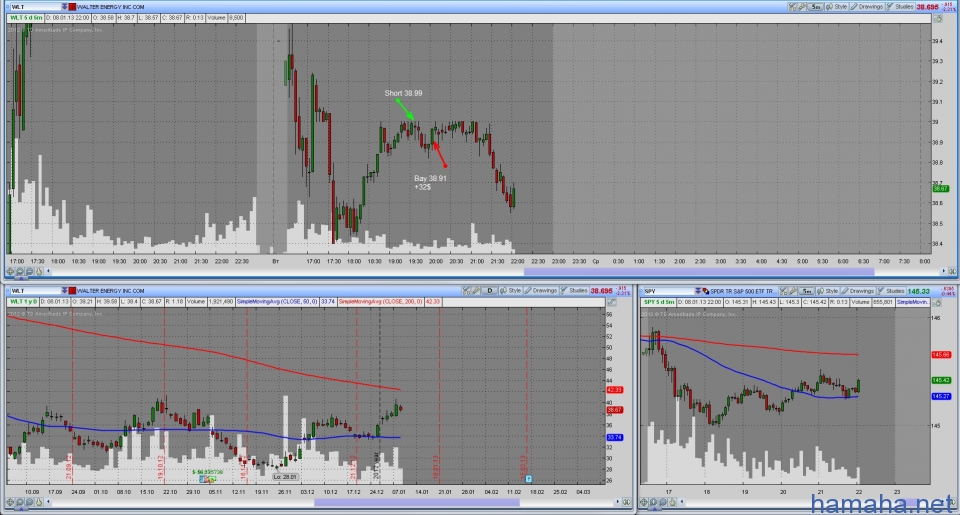Image resolution: width=960 pixels, height=515 pixels.
Task: Click the 42.33 red moving average price tag
Action: coord(614,390)
